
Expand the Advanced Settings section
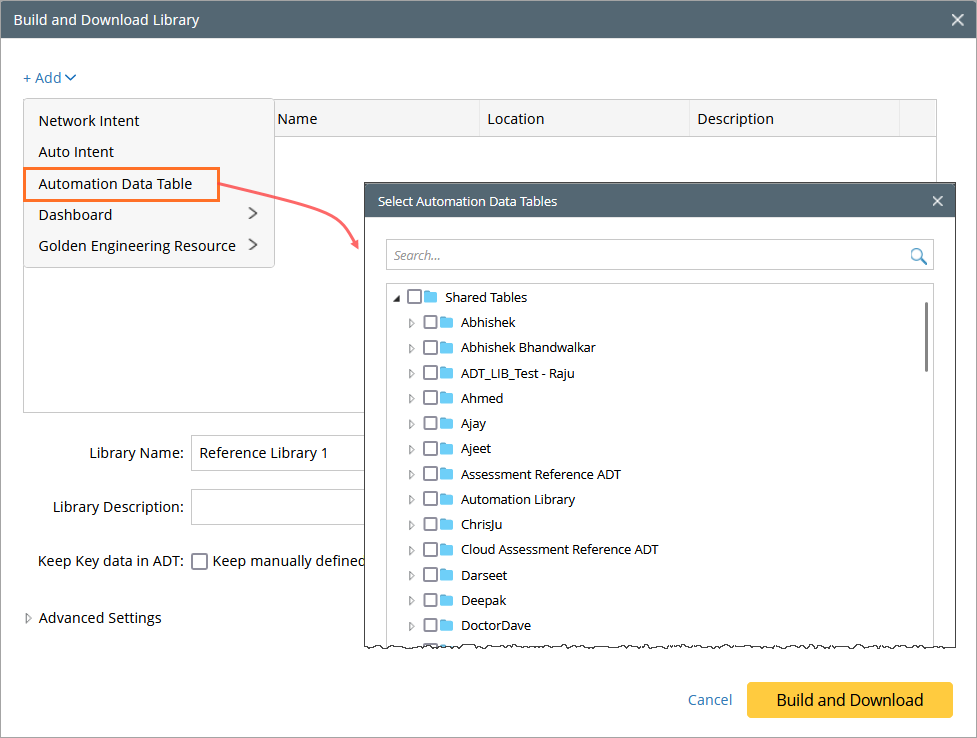coord(28,618)
